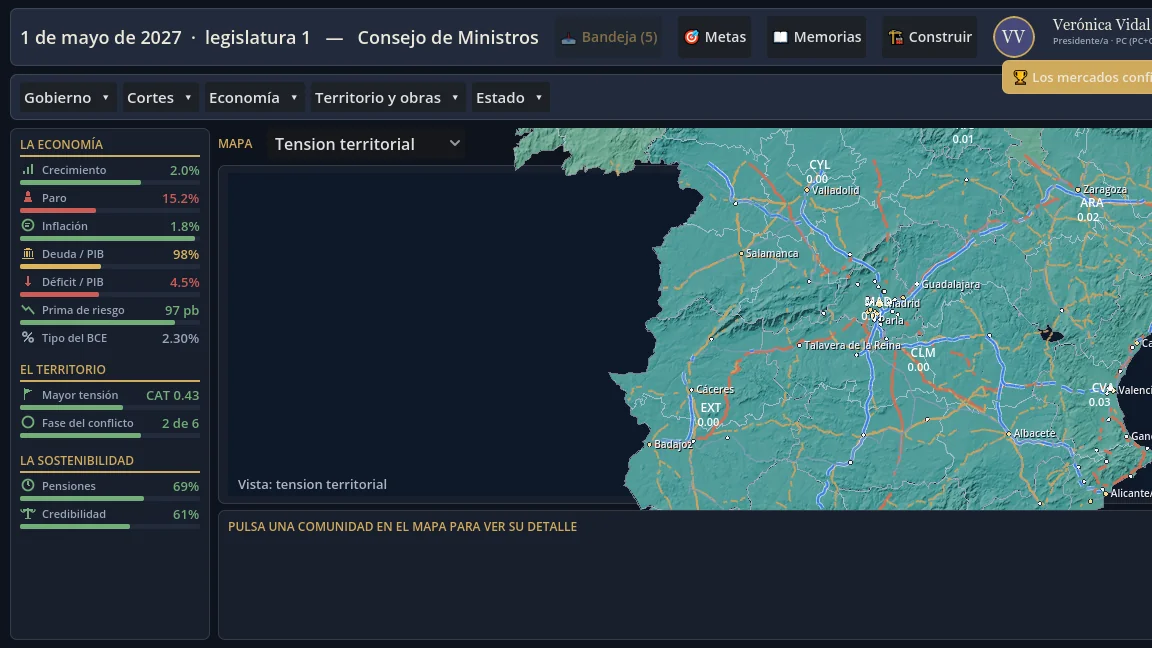Click the Albacete city label
This screenshot has height=648, width=1152.
[1034, 433]
